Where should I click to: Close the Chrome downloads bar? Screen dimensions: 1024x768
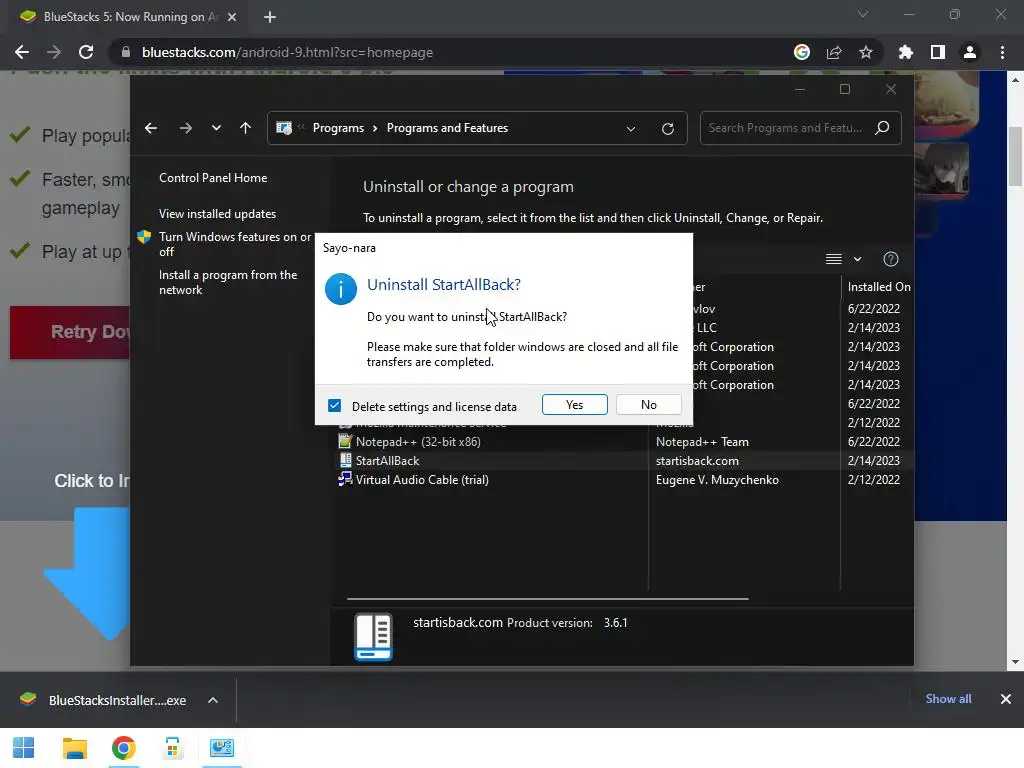point(1006,699)
